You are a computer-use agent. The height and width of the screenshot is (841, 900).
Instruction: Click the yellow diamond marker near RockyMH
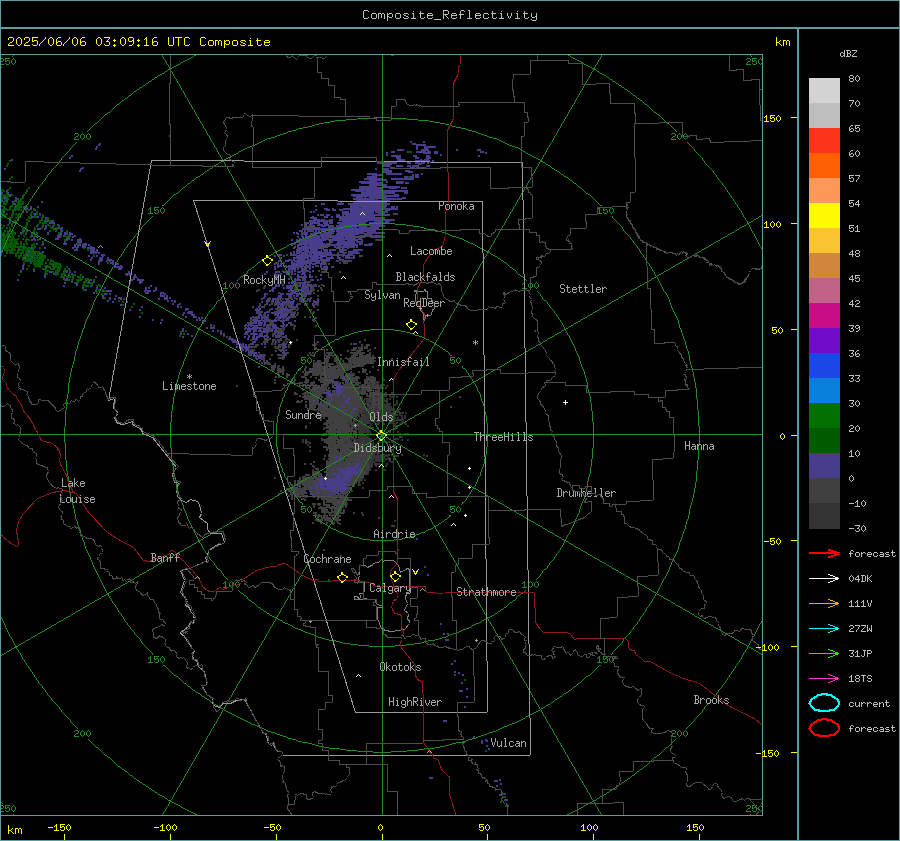point(267,261)
